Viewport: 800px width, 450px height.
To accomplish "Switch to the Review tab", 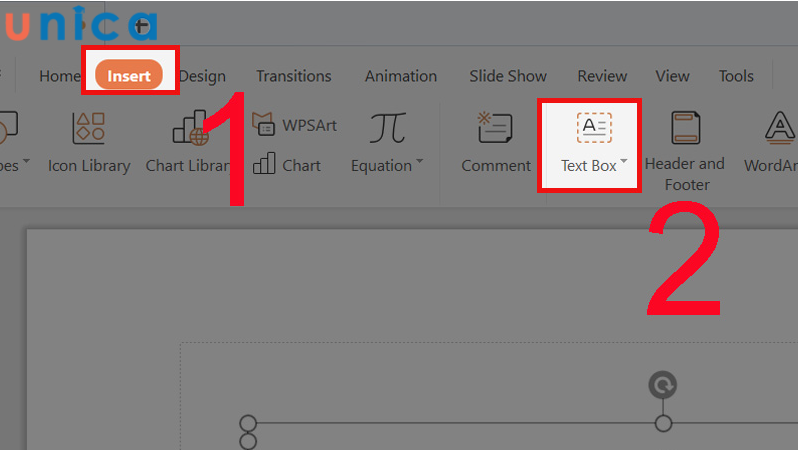I will [601, 76].
